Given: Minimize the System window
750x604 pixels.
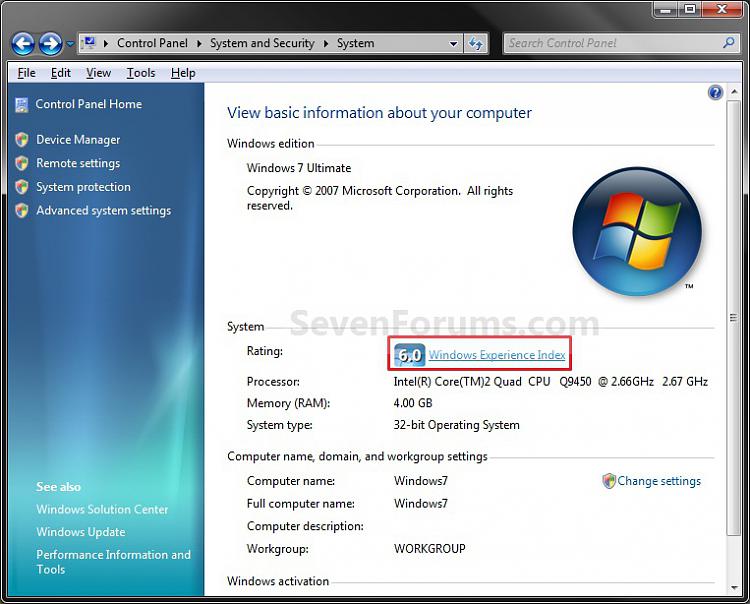Looking at the screenshot, I should [665, 10].
